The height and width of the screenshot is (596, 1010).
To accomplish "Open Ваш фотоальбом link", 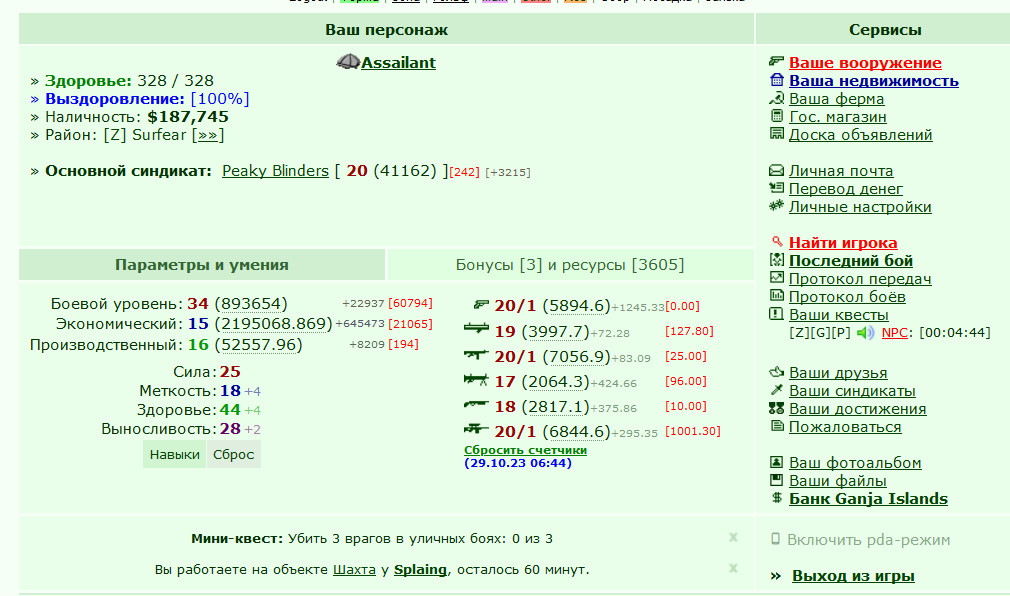I will 855,463.
